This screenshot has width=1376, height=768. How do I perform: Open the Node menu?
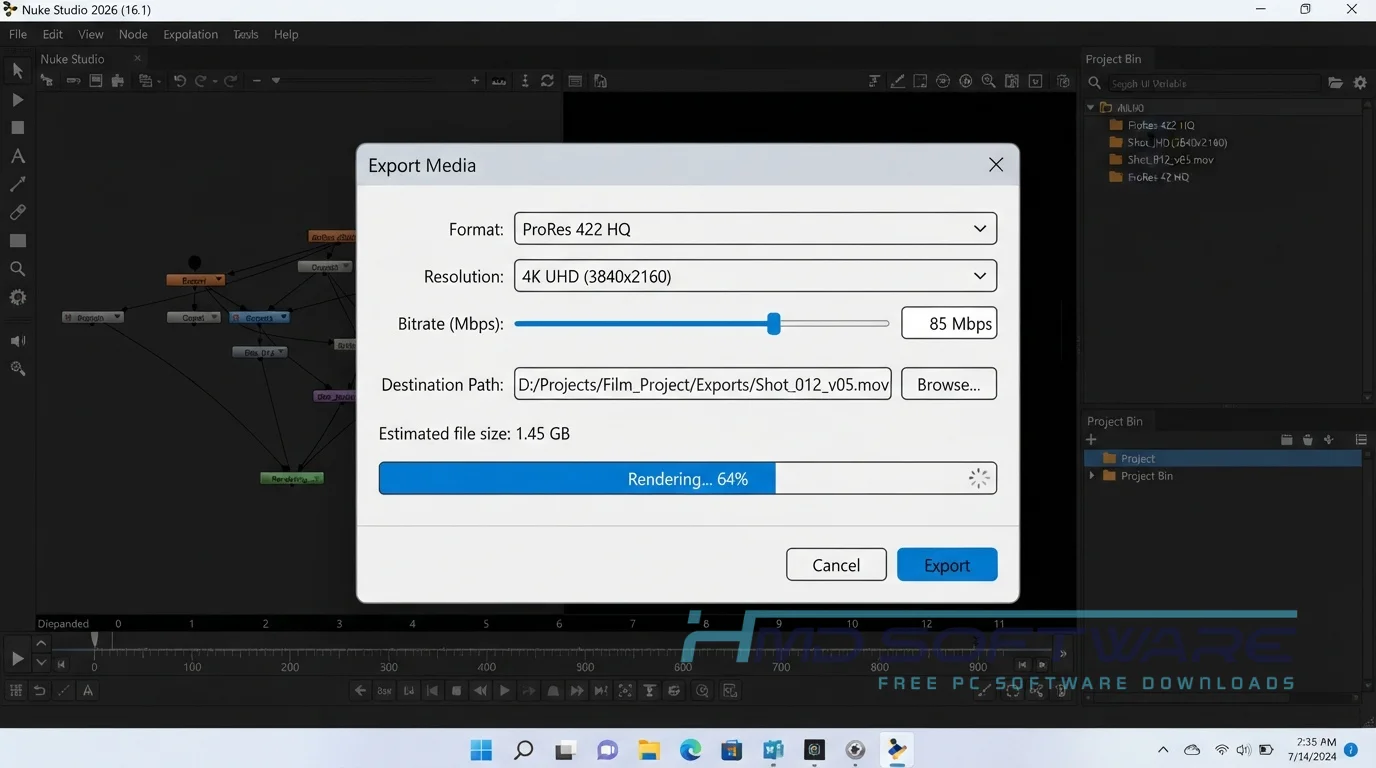(x=133, y=34)
